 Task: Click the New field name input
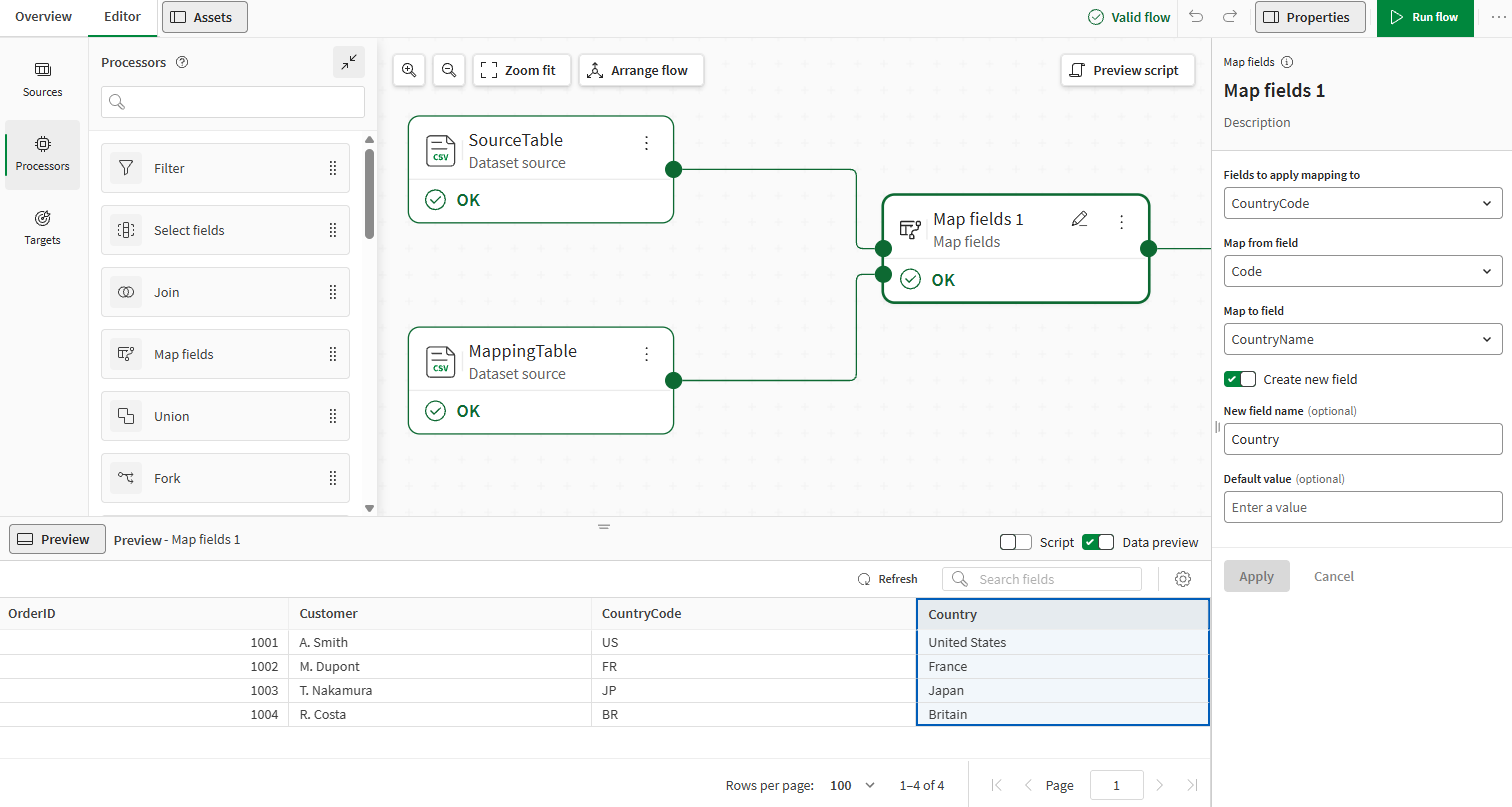pyautogui.click(x=1363, y=439)
